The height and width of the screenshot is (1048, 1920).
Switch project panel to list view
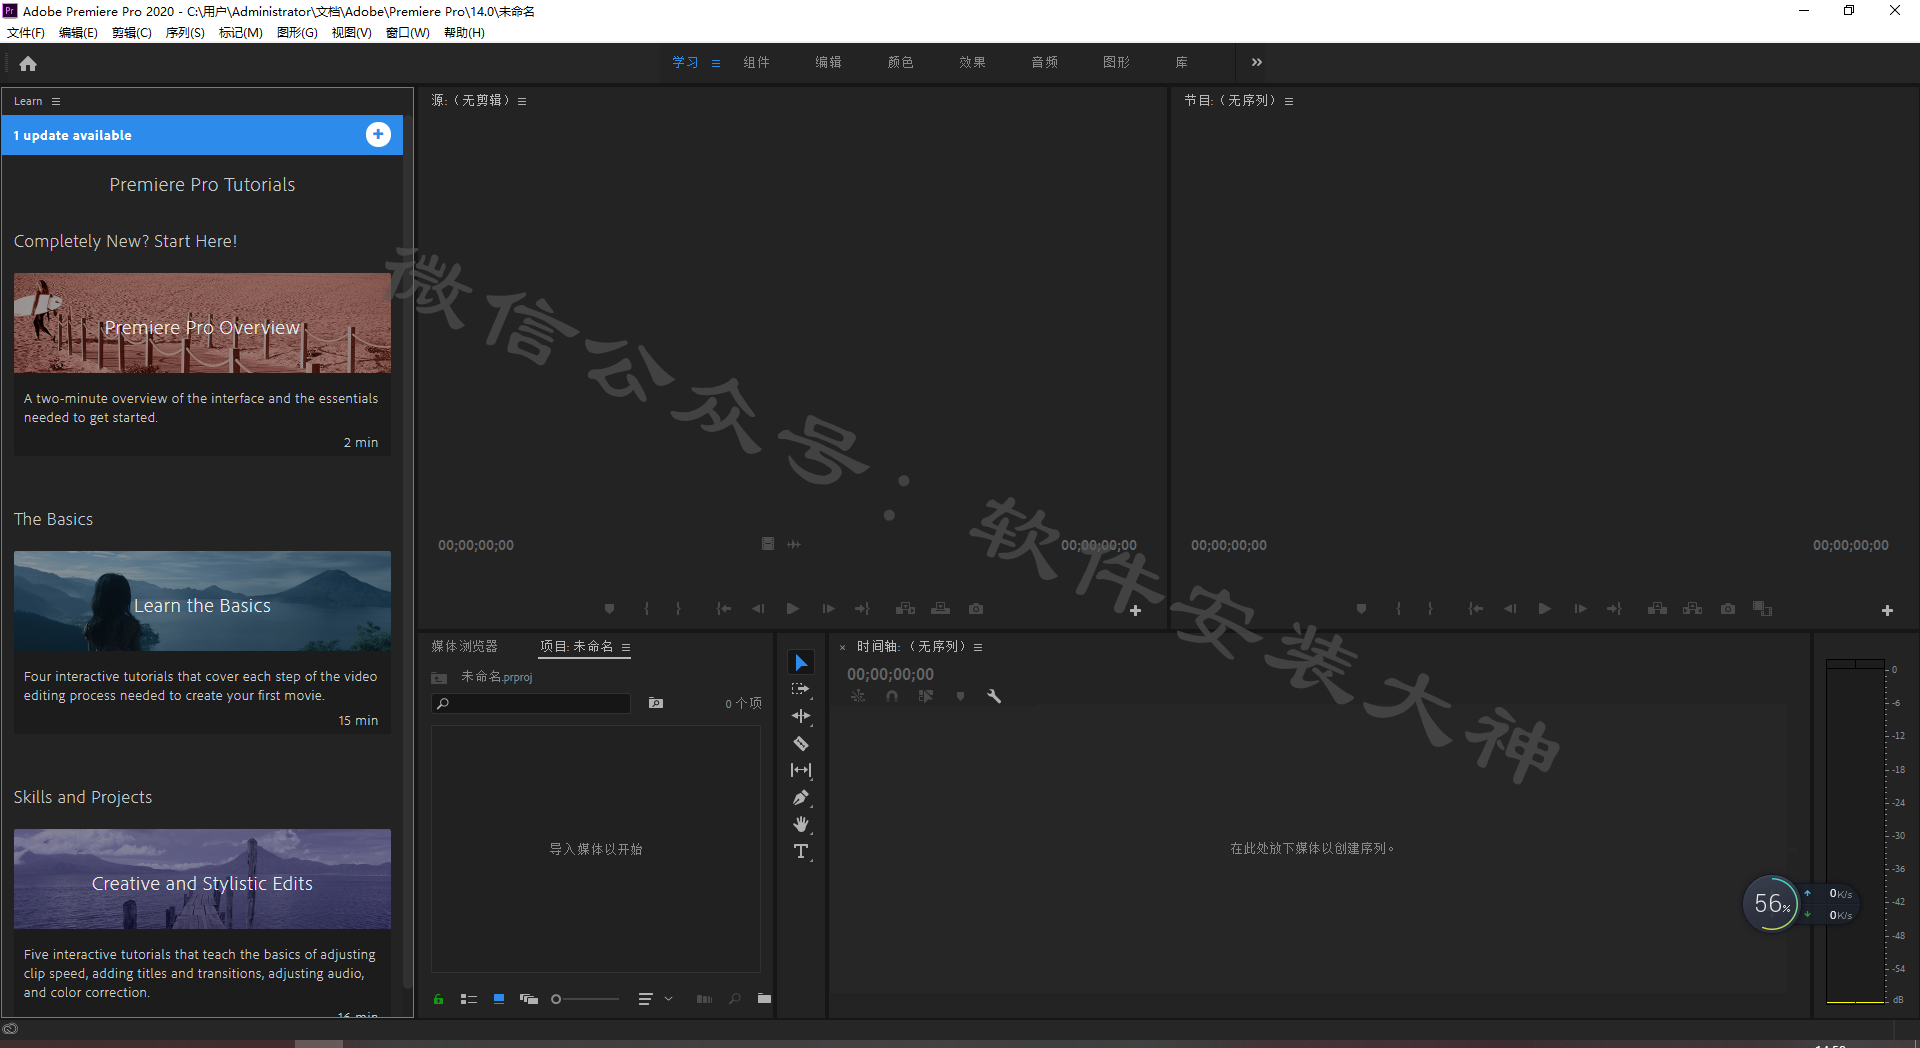[x=469, y=999]
